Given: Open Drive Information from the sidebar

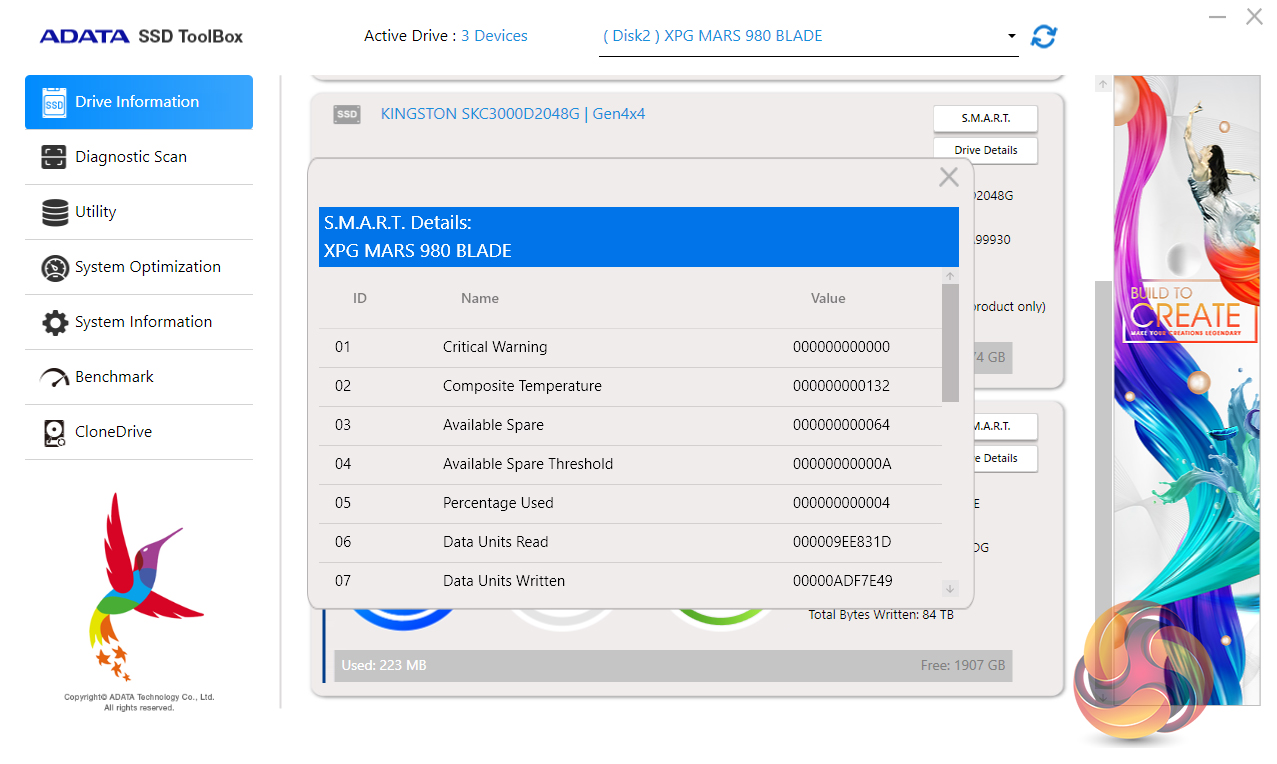Looking at the screenshot, I should click(138, 102).
